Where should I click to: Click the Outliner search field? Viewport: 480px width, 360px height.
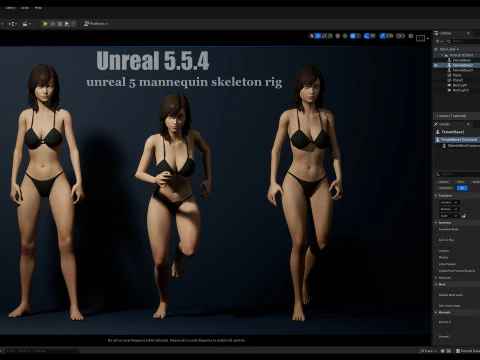point(463,41)
